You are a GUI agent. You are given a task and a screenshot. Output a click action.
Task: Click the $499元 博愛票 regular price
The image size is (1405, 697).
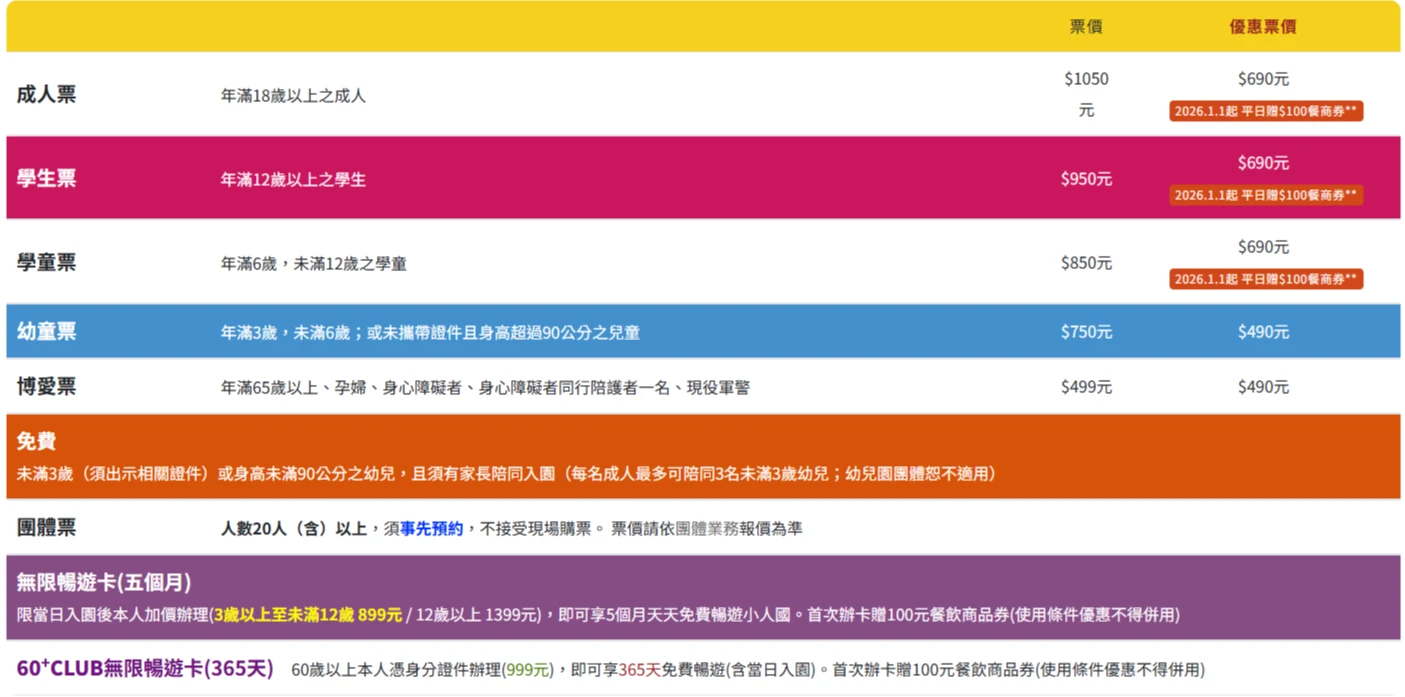click(x=1086, y=387)
